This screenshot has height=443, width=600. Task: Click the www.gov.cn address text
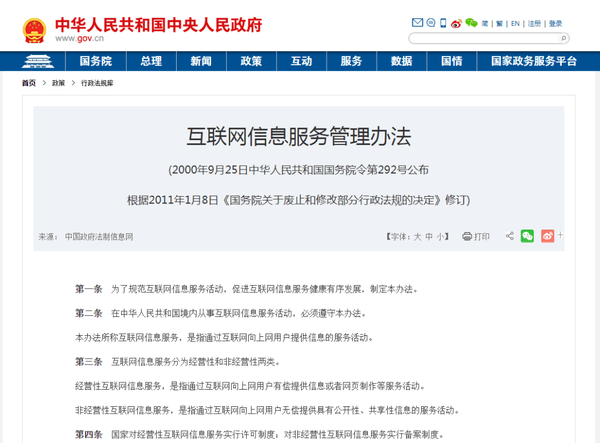pyautogui.click(x=79, y=39)
